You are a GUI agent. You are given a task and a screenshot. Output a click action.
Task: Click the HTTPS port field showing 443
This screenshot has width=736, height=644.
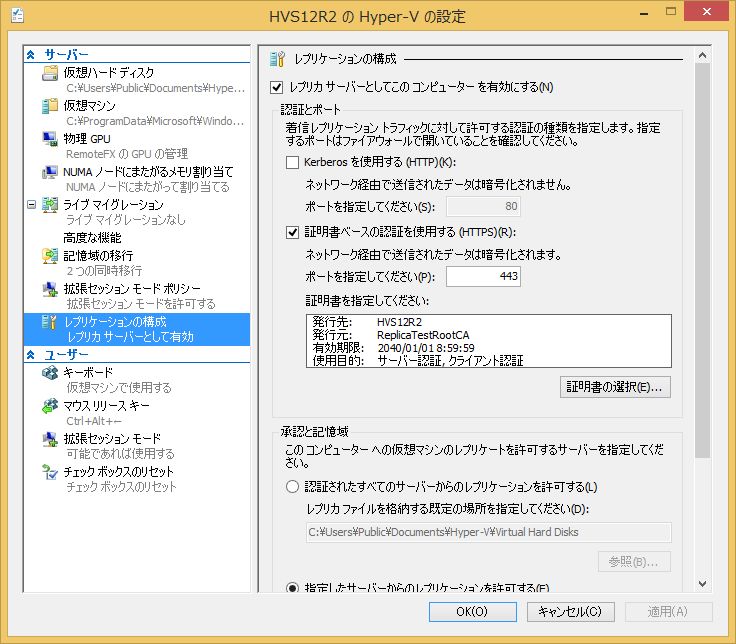pos(483,276)
